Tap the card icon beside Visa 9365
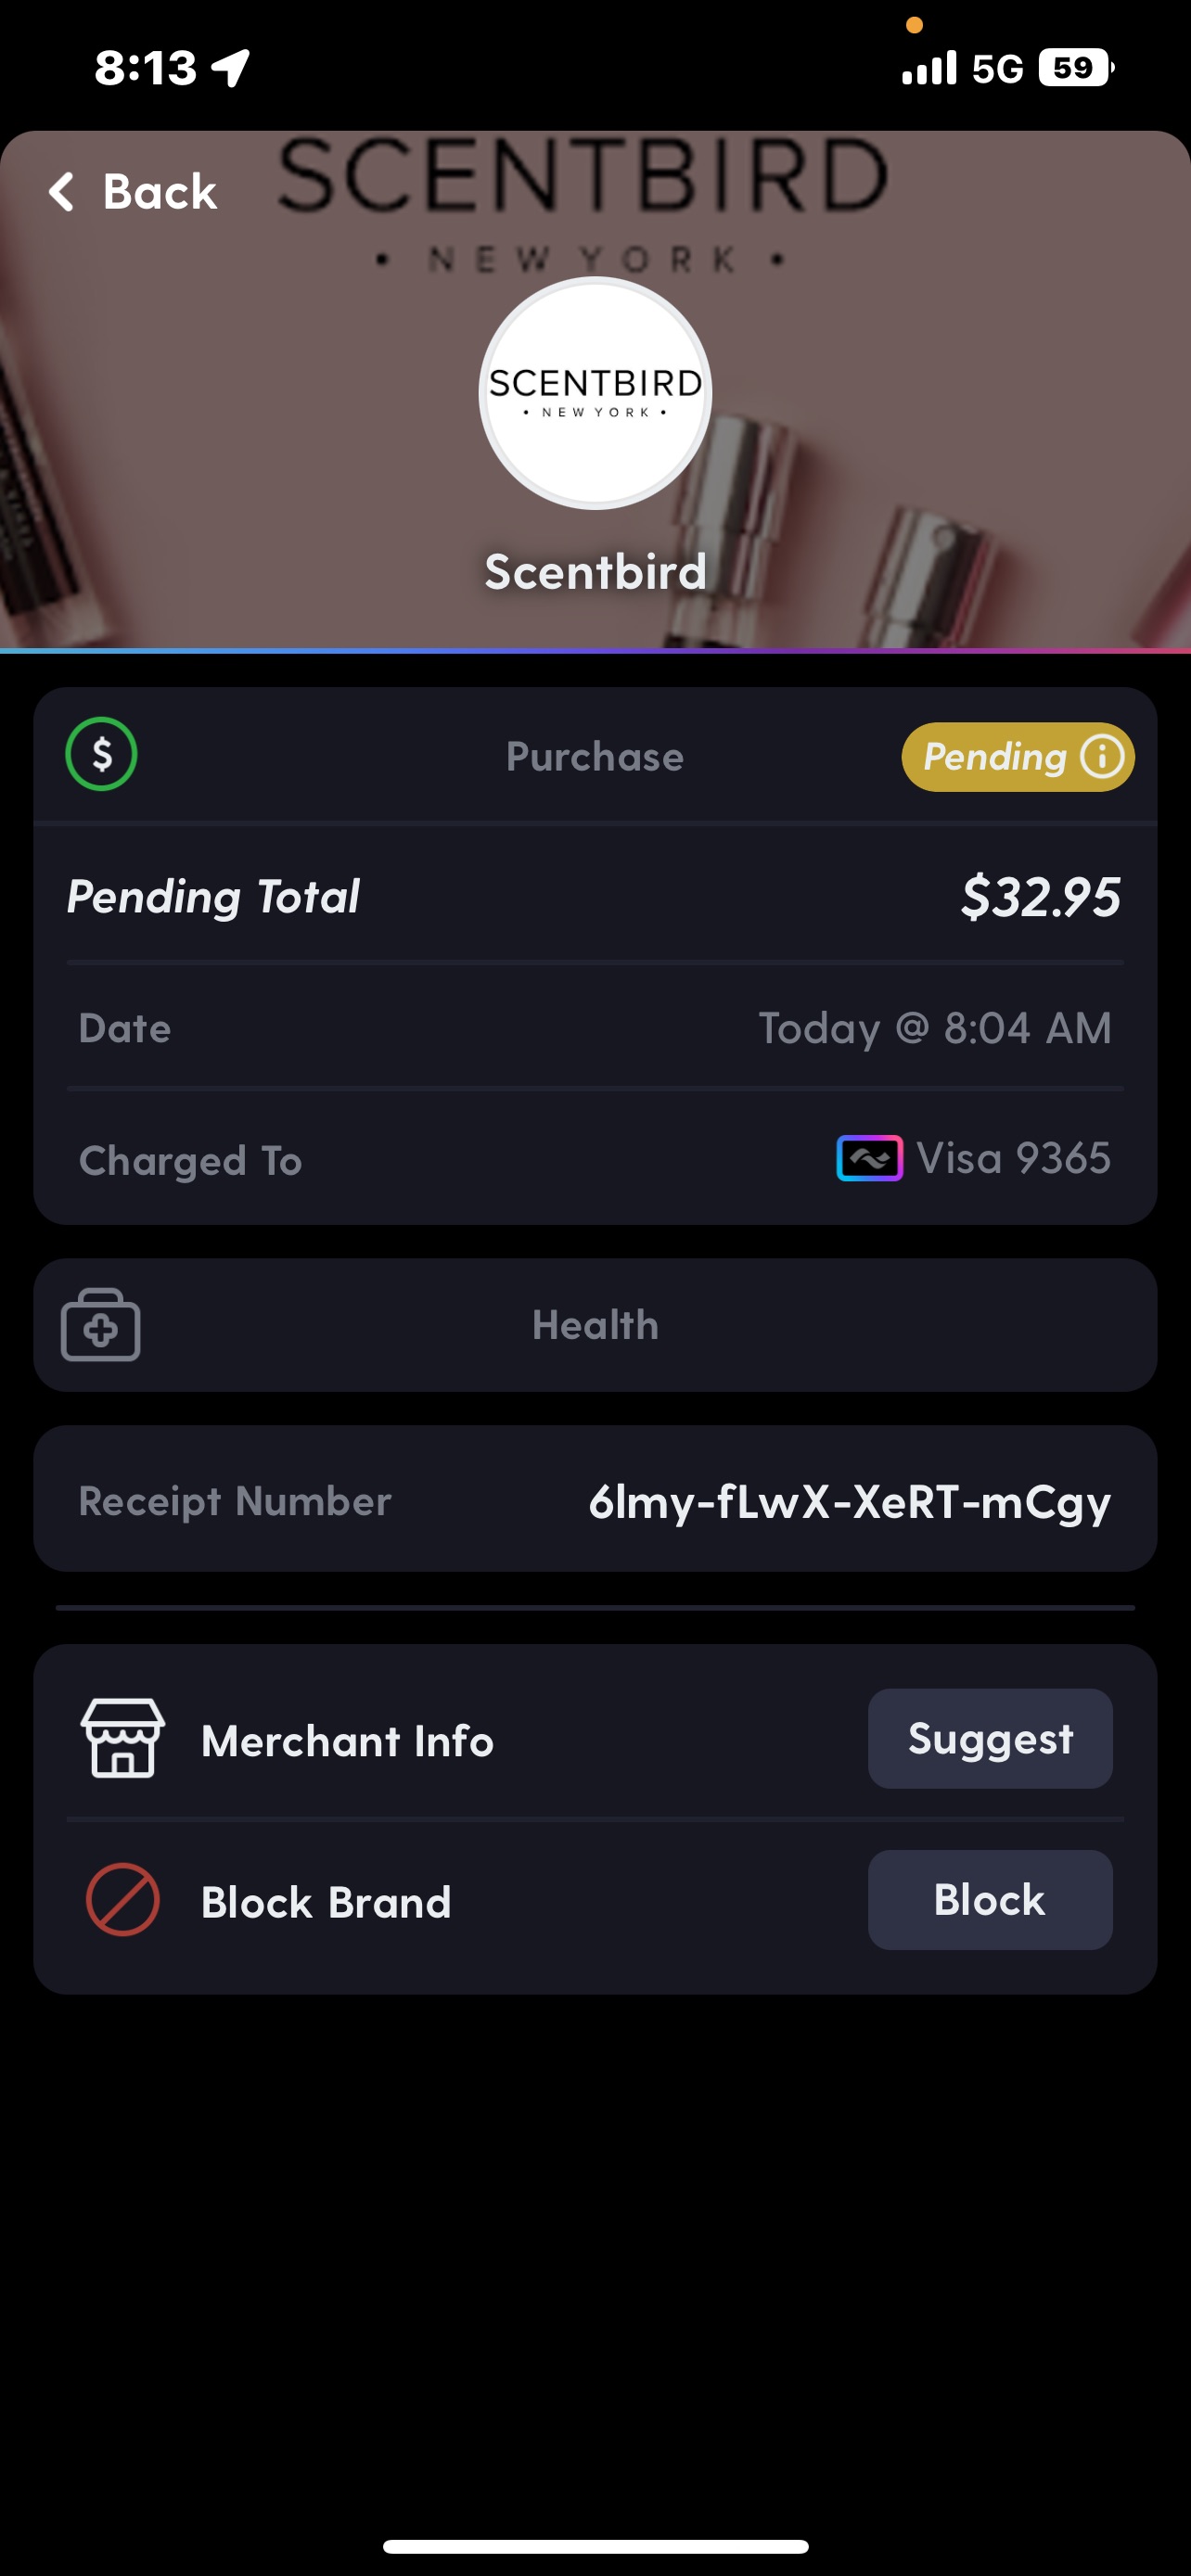Viewport: 1191px width, 2576px height. click(869, 1158)
